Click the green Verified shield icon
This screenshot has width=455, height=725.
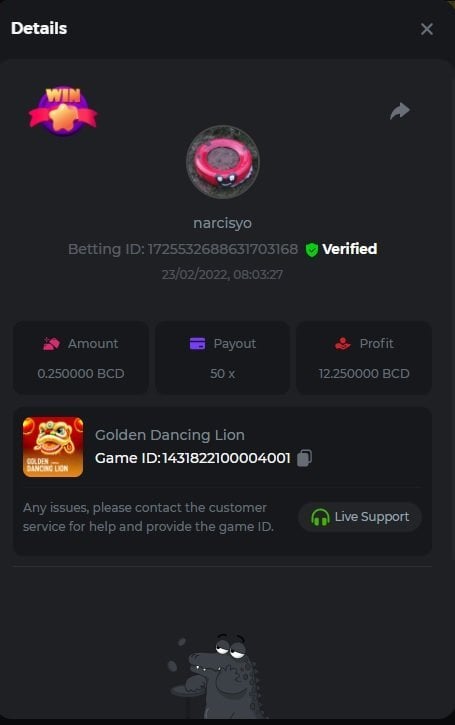[312, 250]
